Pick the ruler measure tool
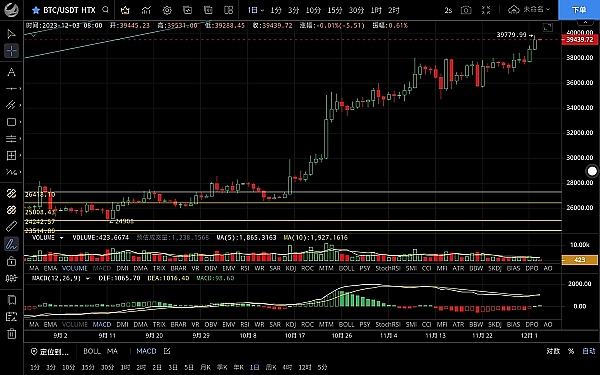This screenshot has width=600, height=375. pyautogui.click(x=11, y=227)
